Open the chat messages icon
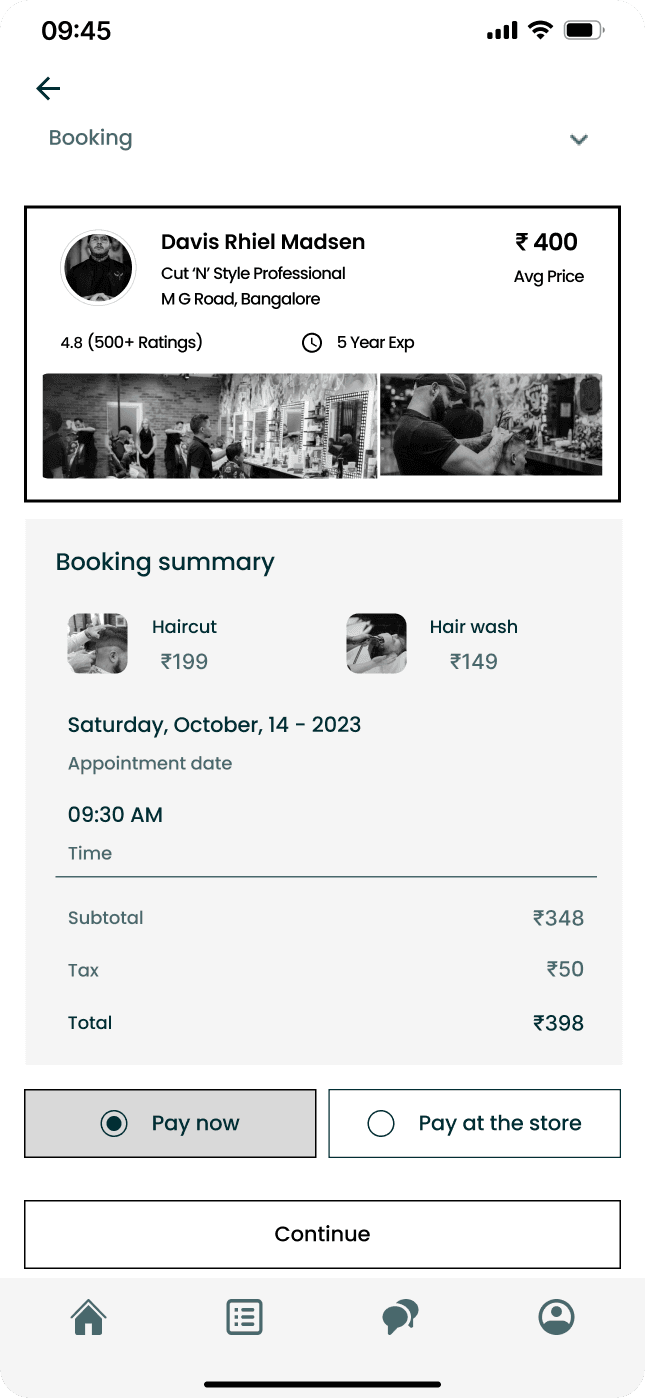The height and width of the screenshot is (1398, 645). click(400, 1317)
